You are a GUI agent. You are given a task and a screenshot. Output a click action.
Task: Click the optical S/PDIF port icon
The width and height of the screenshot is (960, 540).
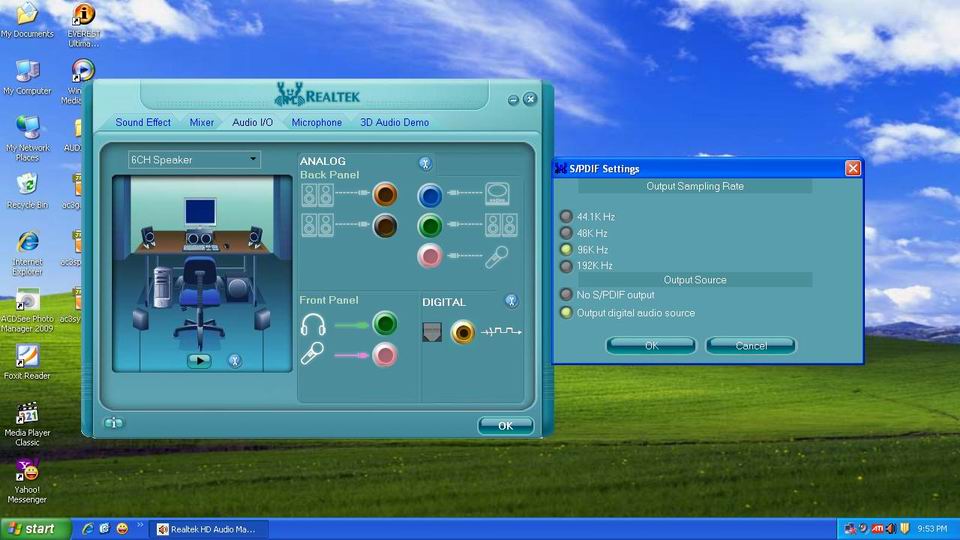[x=432, y=332]
